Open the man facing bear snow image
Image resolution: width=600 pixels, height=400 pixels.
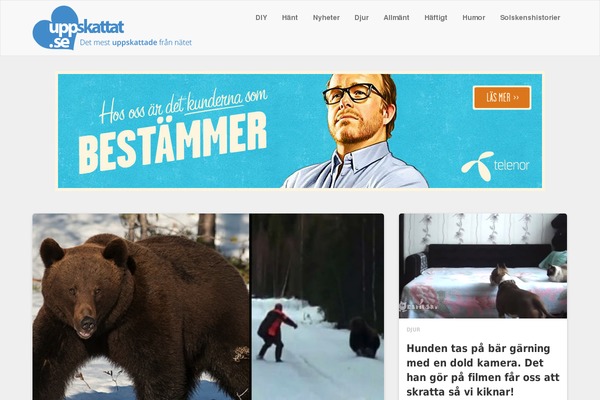[317, 307]
